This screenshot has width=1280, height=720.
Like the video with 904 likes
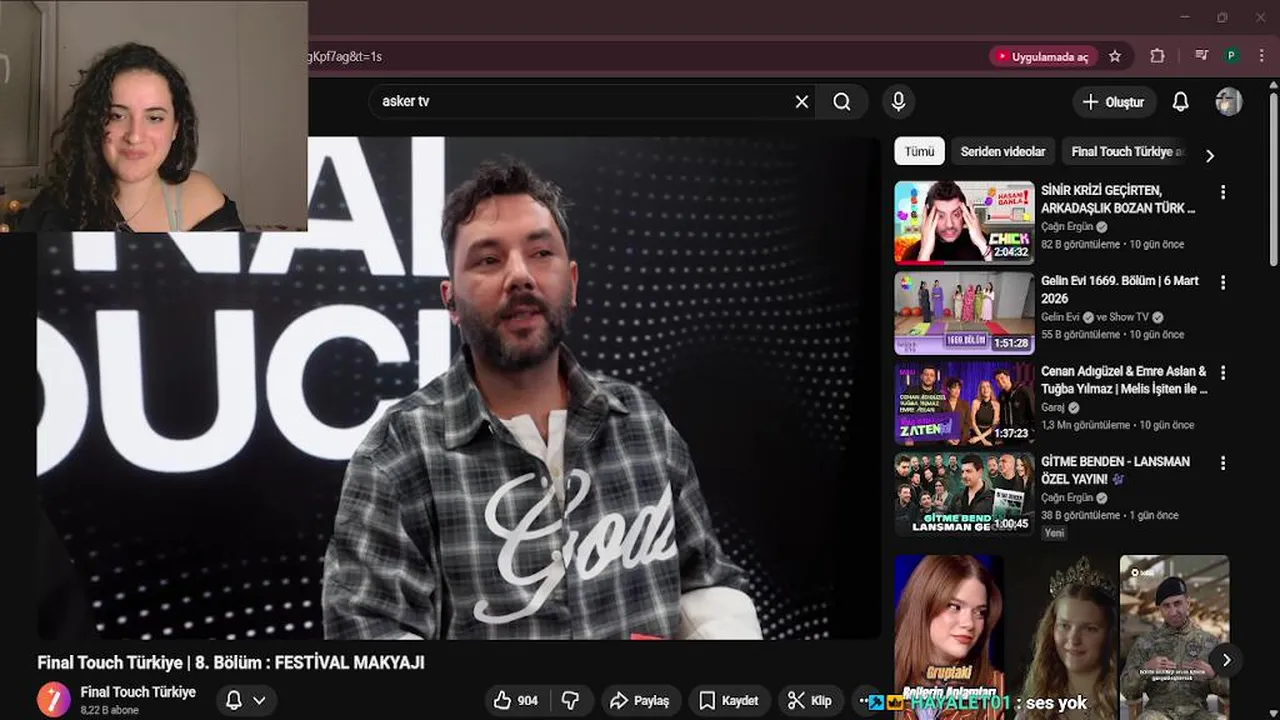[x=517, y=701]
